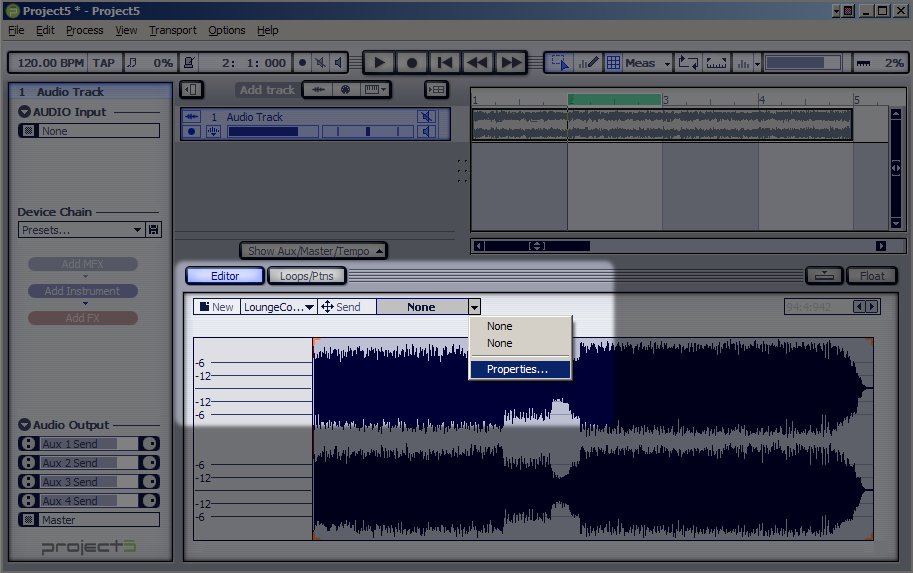Adjust Audio Track pan slider
The width and height of the screenshot is (913, 573).
tap(368, 132)
